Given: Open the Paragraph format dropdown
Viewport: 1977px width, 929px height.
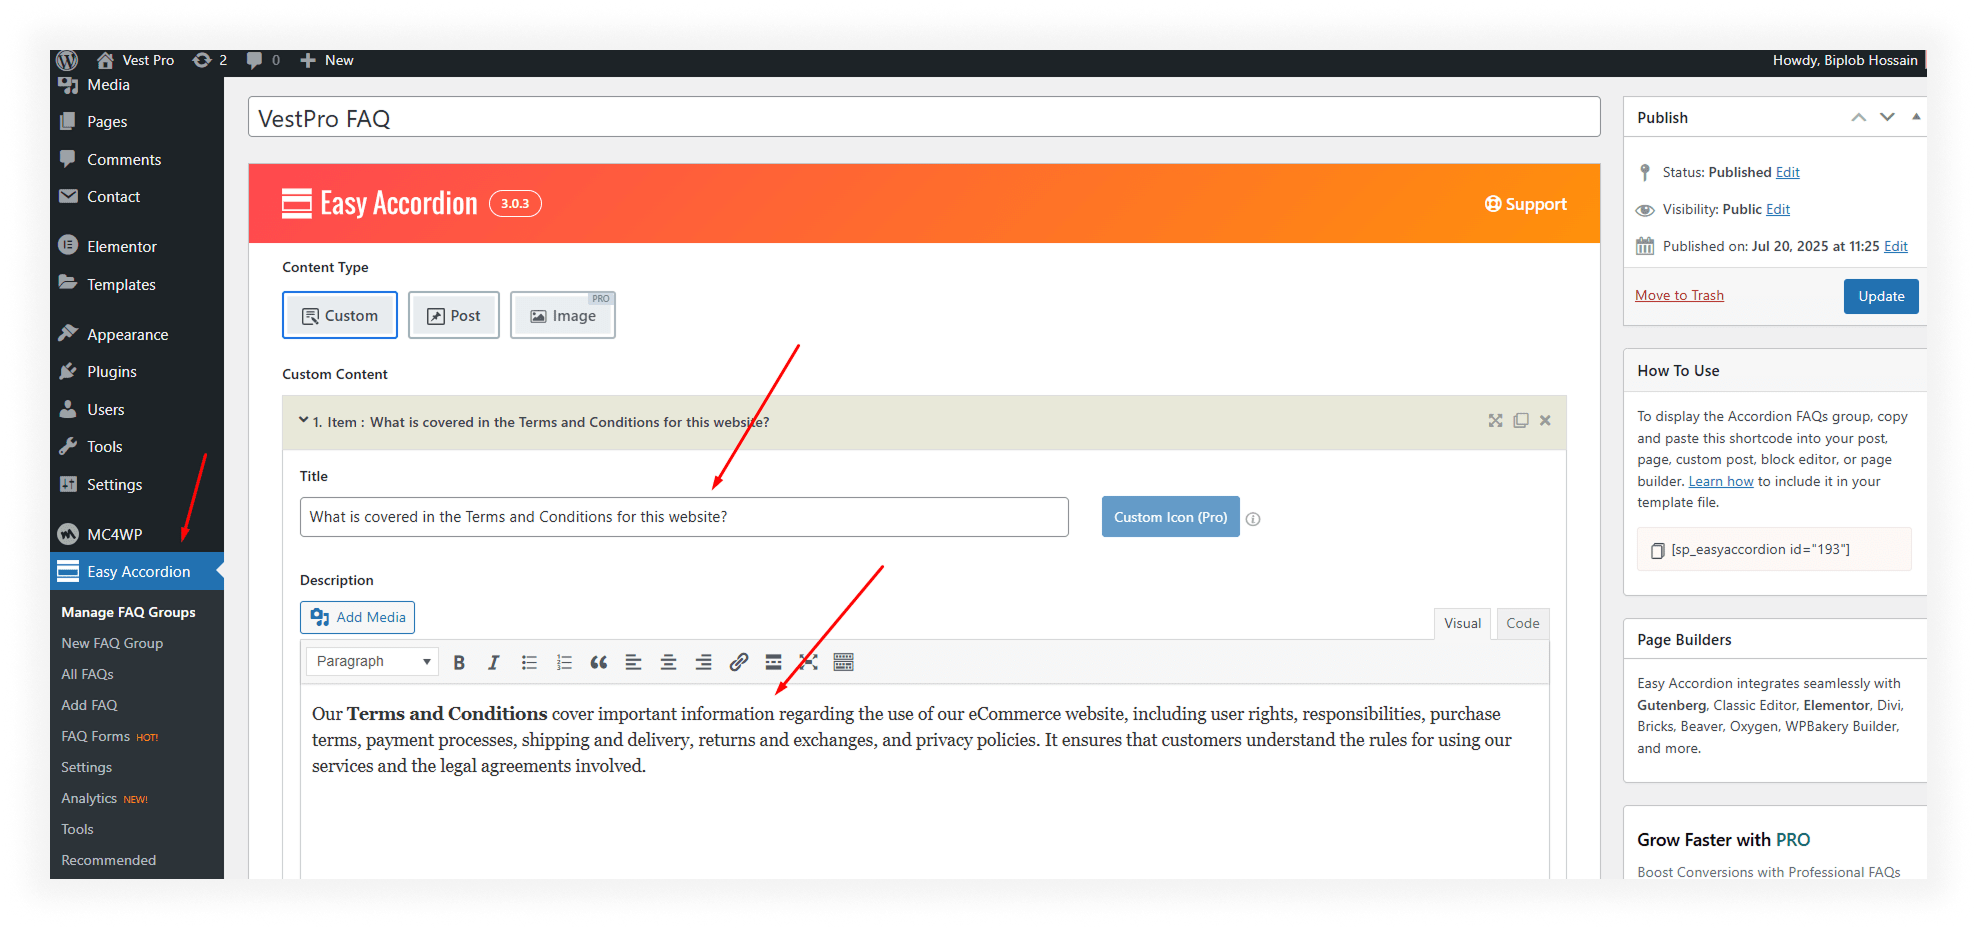Looking at the screenshot, I should (372, 662).
